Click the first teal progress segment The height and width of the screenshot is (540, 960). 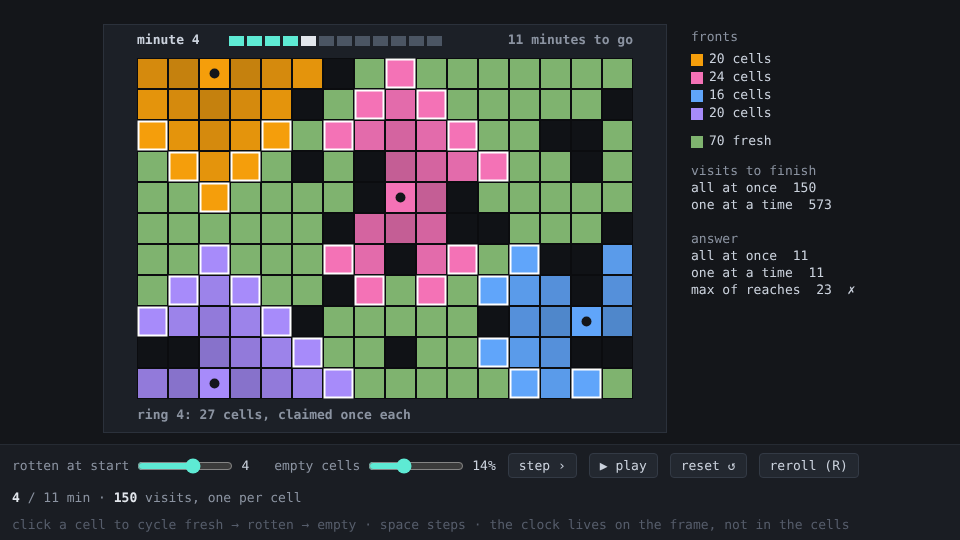[236, 41]
